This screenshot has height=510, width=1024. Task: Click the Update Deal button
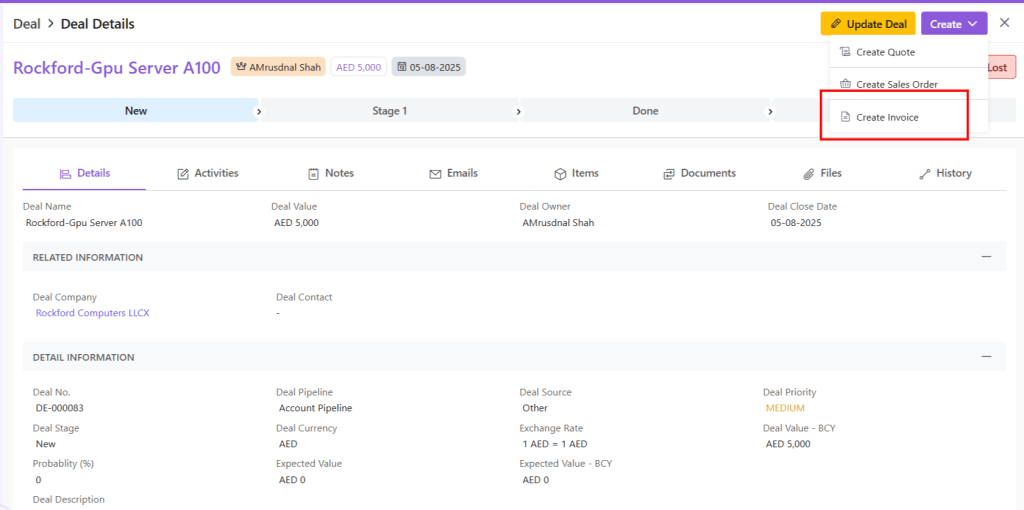867,24
